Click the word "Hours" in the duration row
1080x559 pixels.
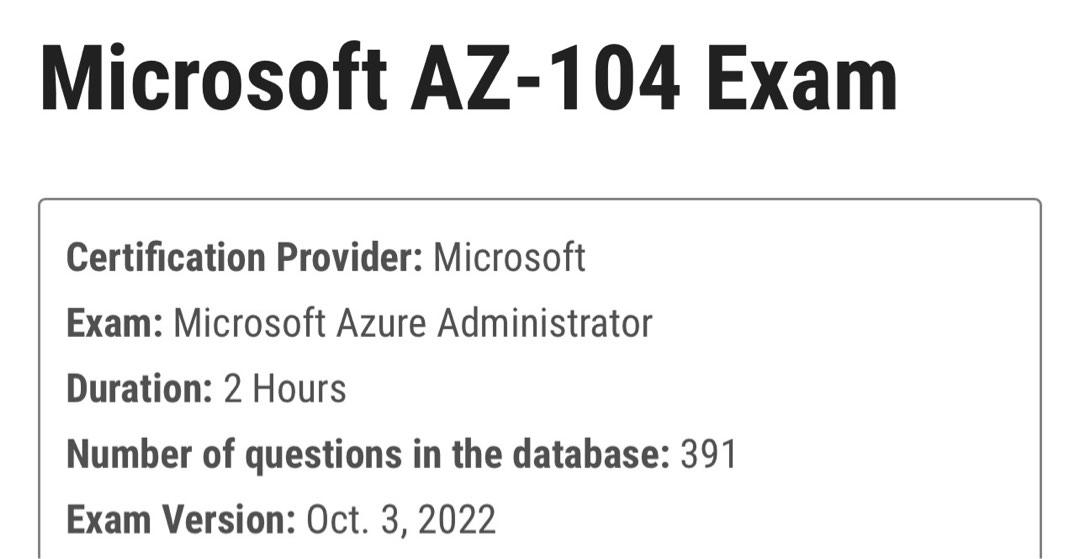300,388
